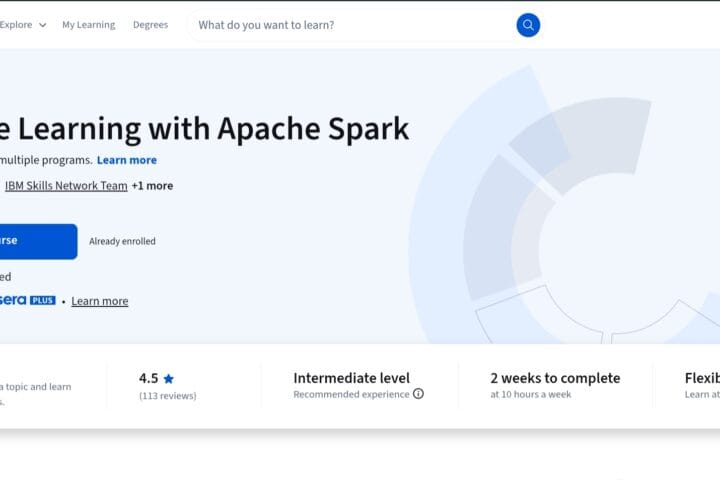Open the Recommended experience info icon
The image size is (720, 480).
pos(418,394)
